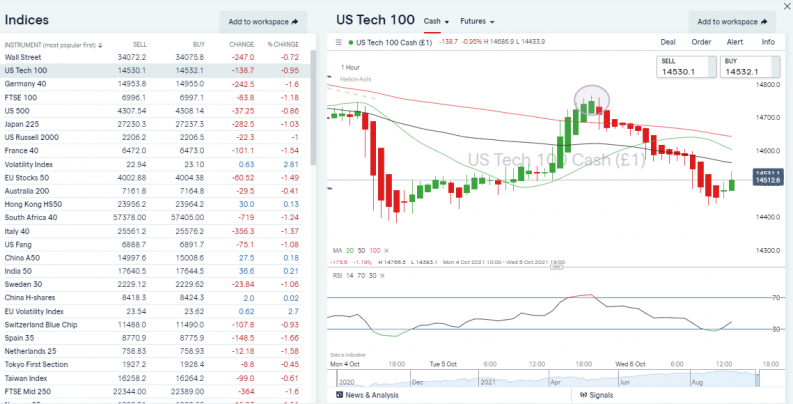This screenshot has height=404, width=793.
Task: Click the arrow on US Tech 100 Add to workspace
Action: pos(765,22)
